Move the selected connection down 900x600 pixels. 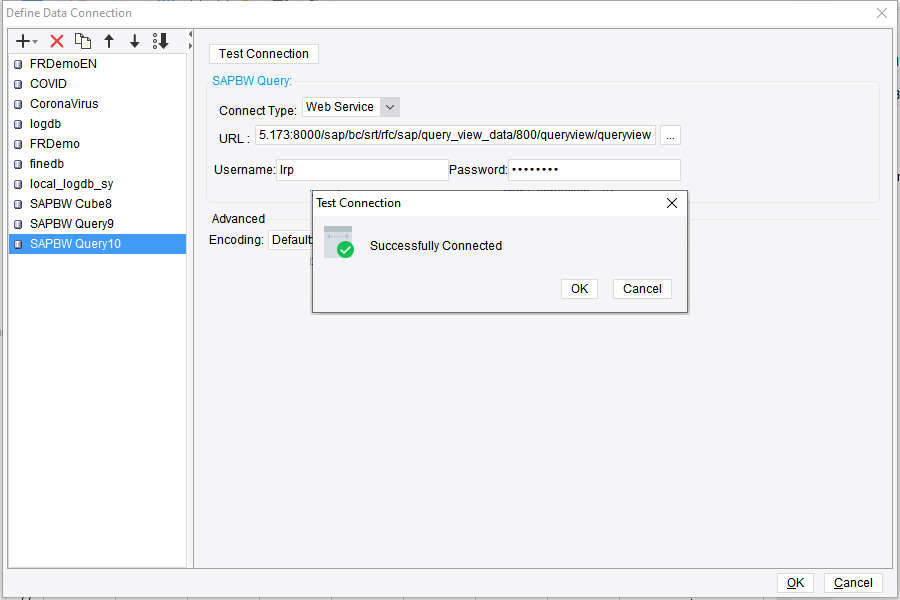pos(134,41)
